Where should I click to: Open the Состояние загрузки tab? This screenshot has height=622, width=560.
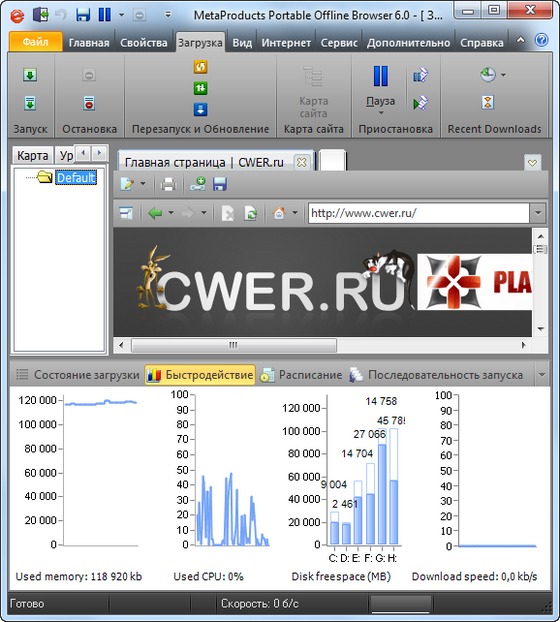click(78, 375)
